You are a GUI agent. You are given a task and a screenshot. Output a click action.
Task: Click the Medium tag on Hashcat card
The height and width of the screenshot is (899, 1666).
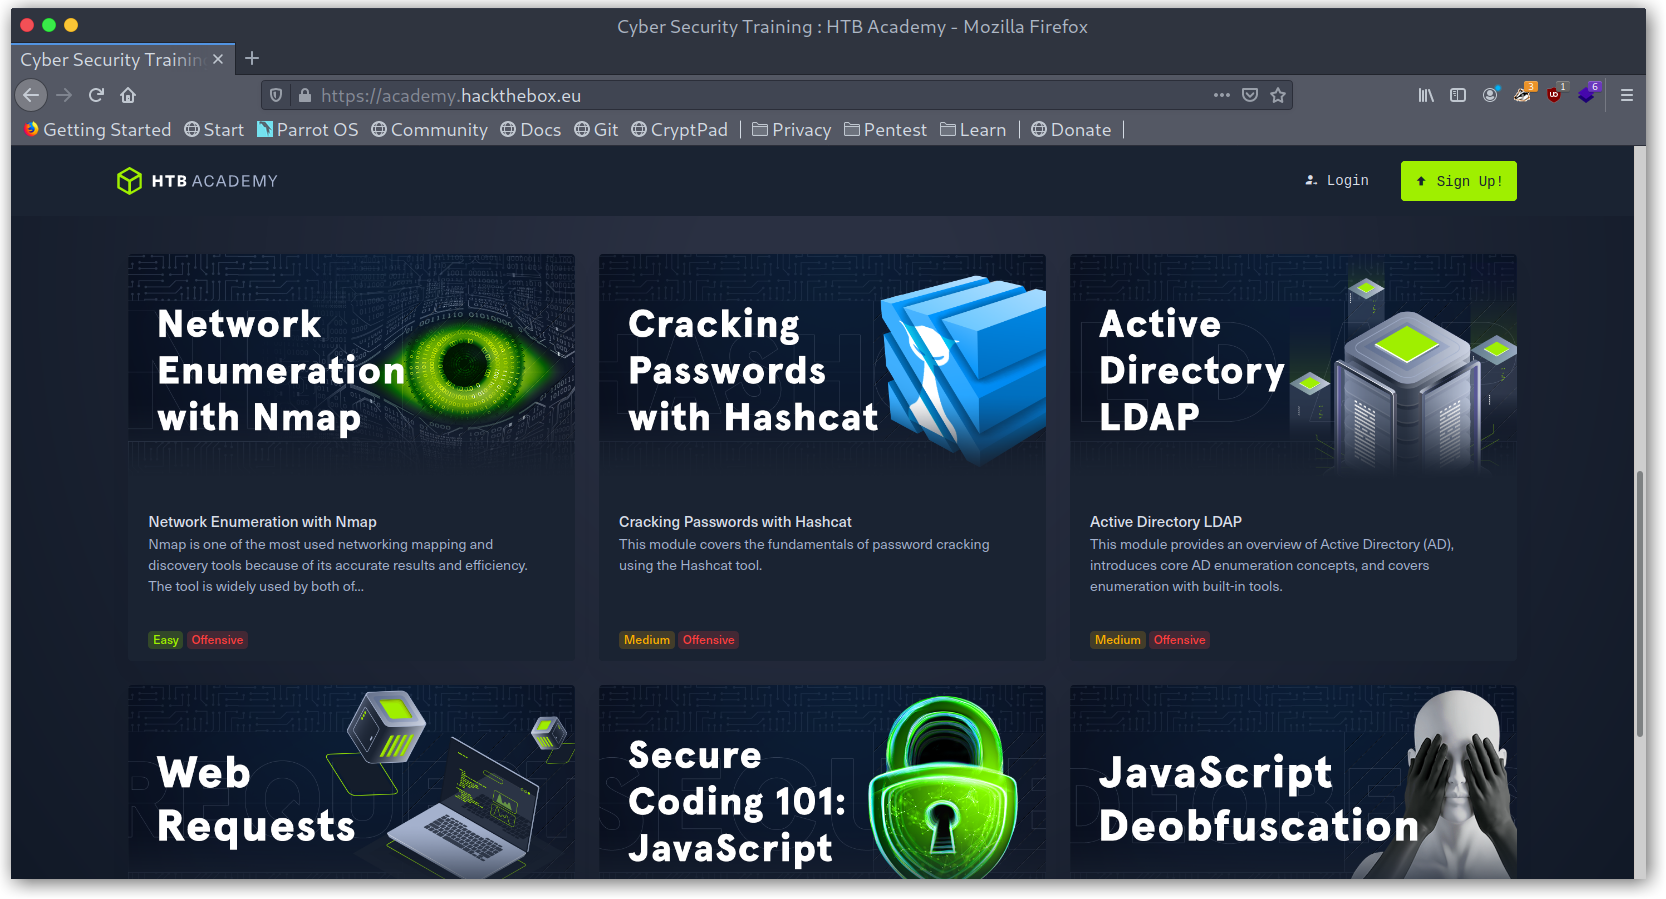(x=647, y=640)
